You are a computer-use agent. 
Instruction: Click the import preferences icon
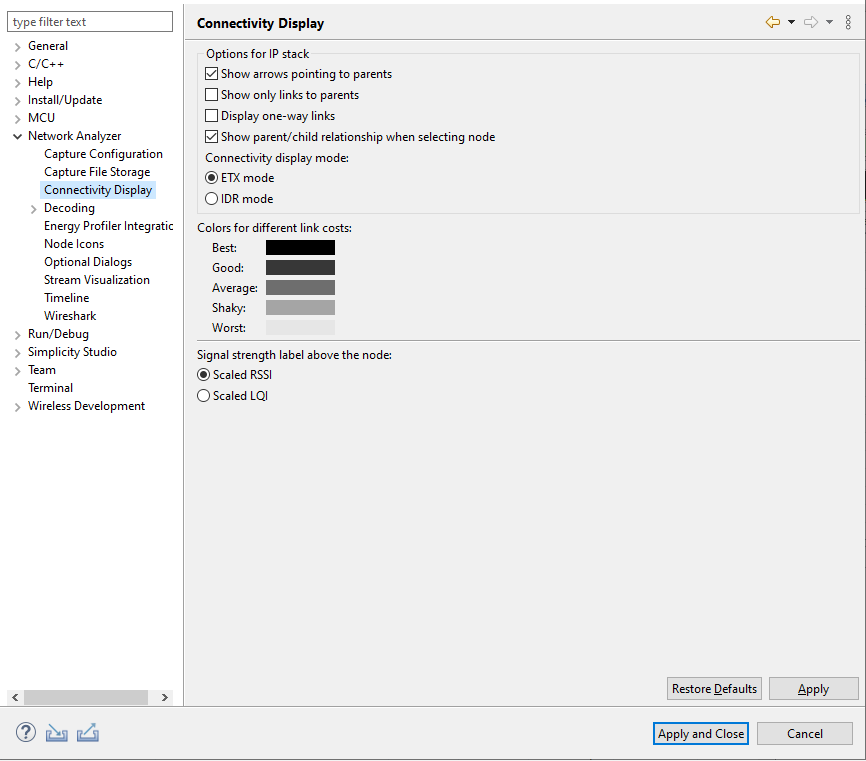click(x=56, y=732)
